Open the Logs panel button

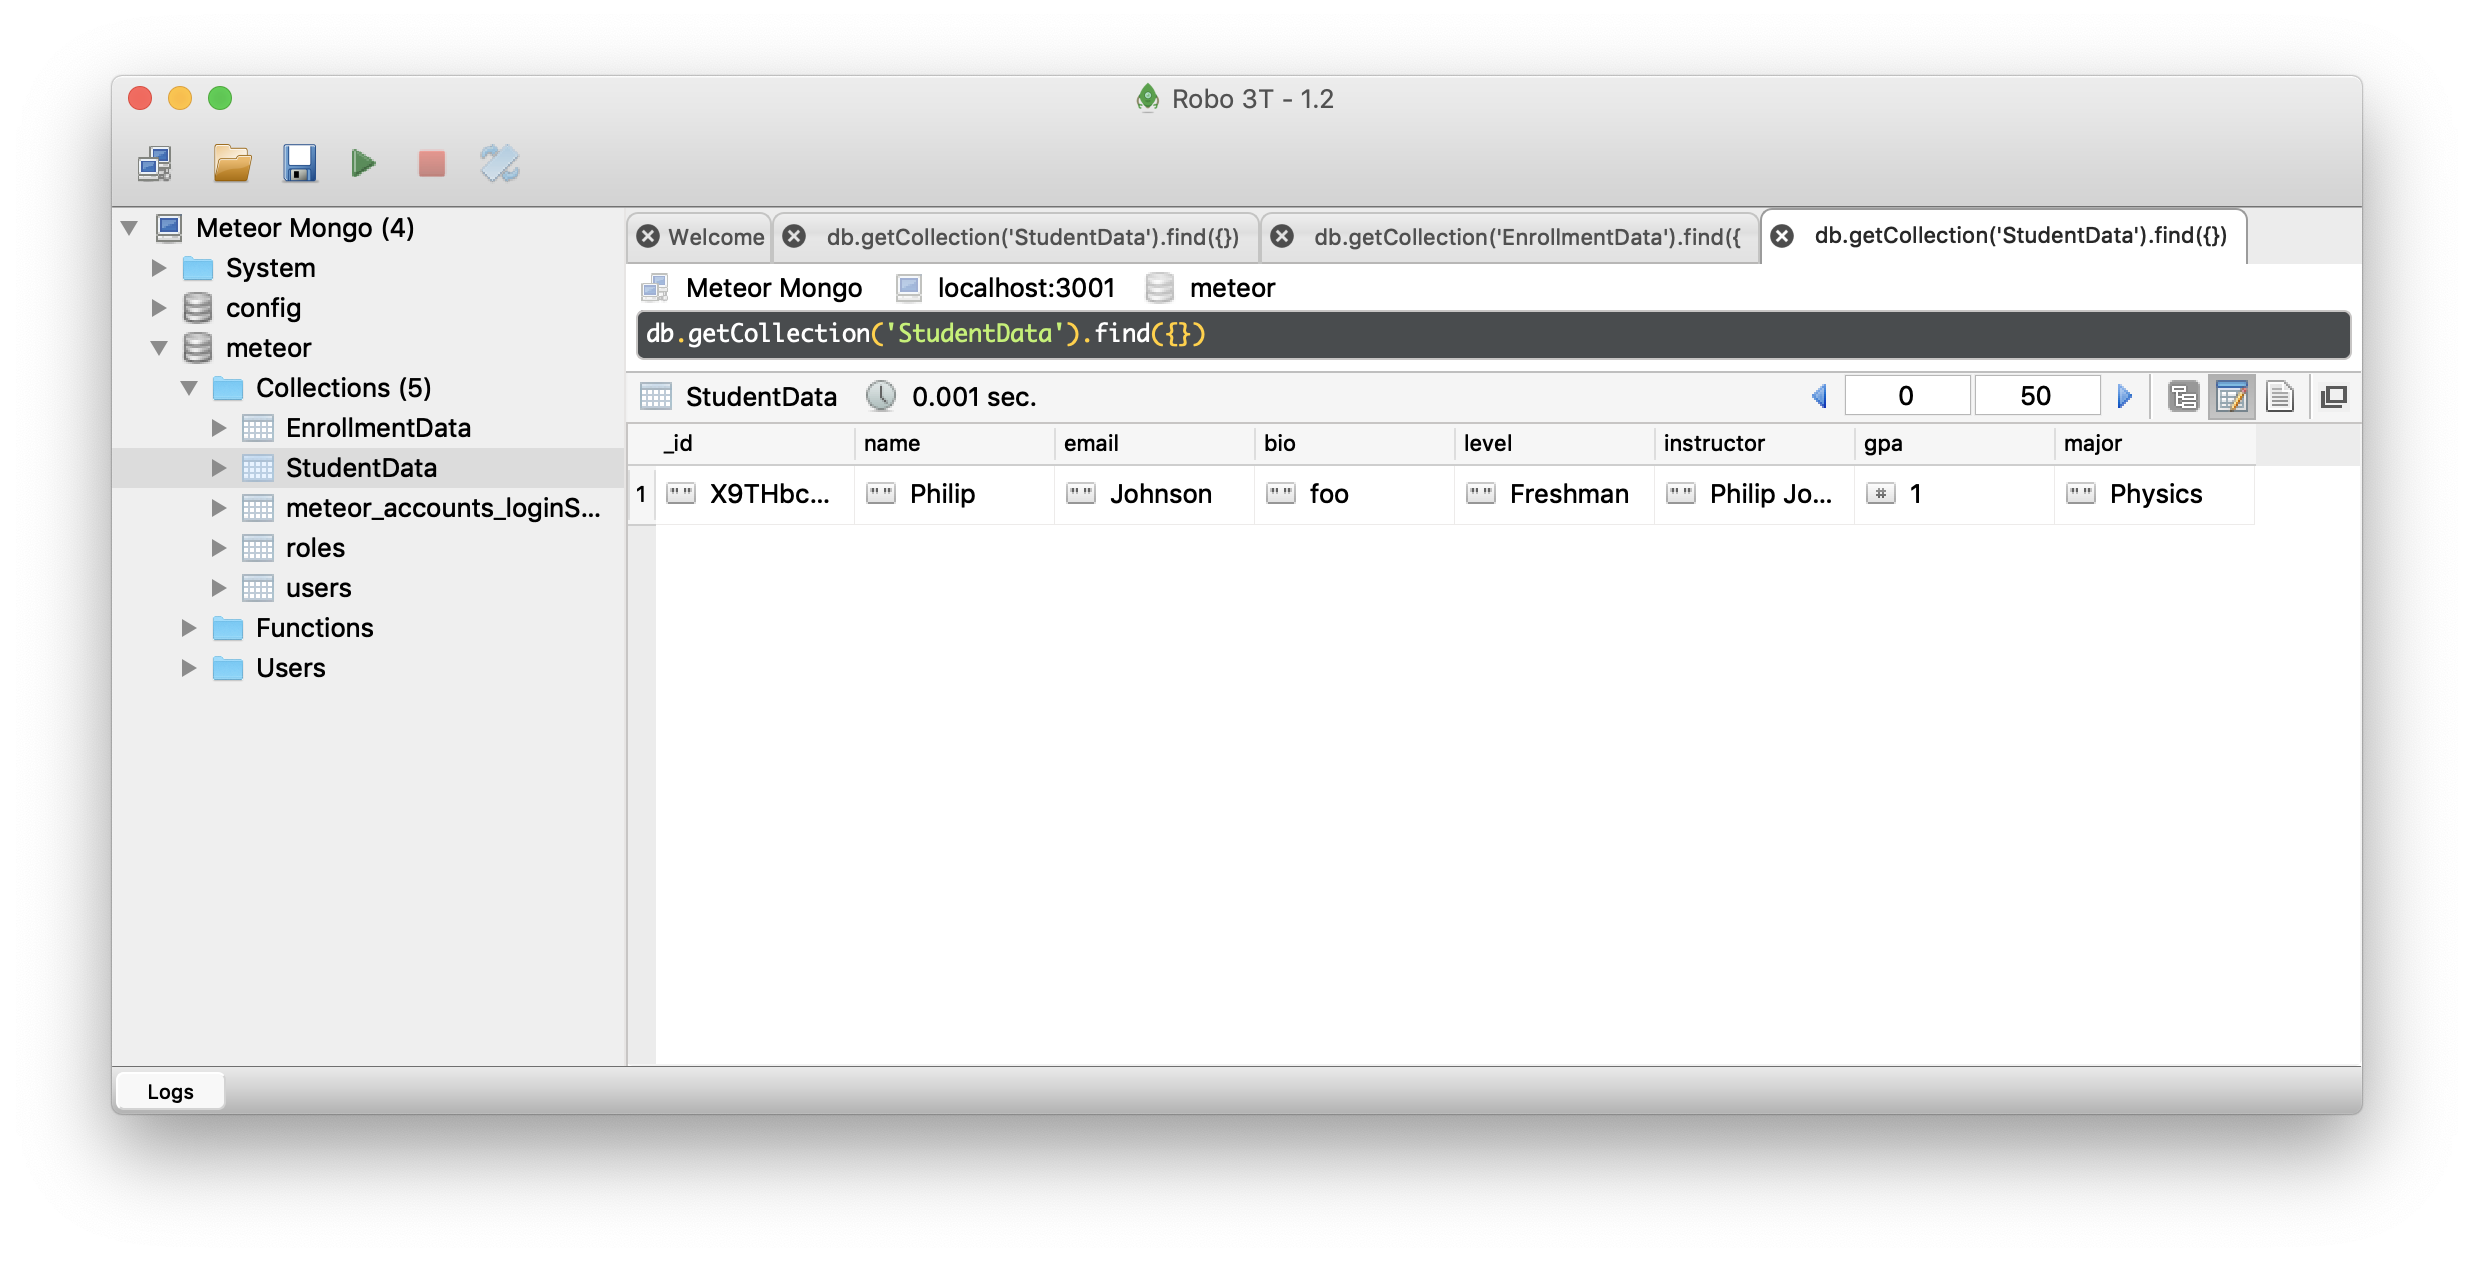(170, 1091)
